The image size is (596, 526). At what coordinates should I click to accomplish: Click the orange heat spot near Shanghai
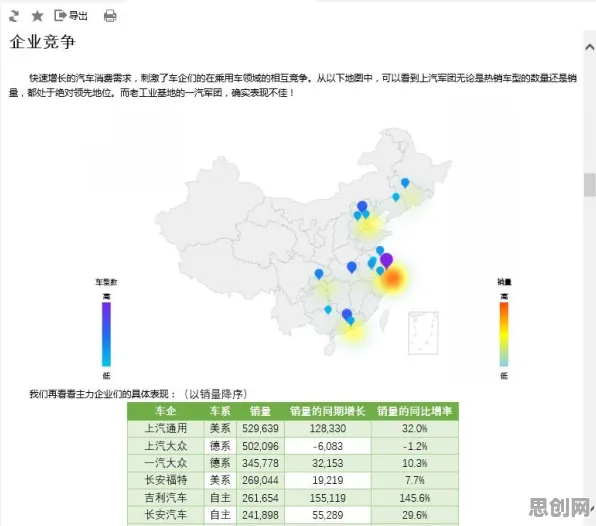(x=392, y=278)
